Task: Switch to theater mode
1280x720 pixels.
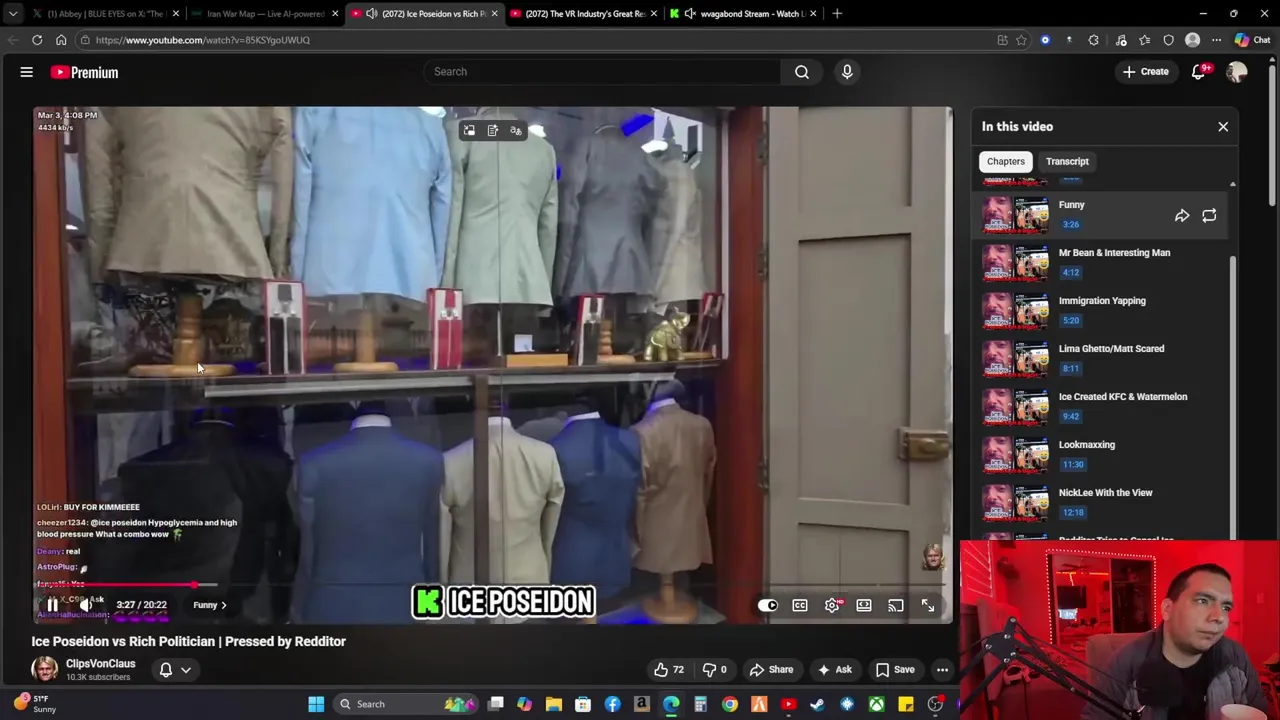Action: (864, 605)
